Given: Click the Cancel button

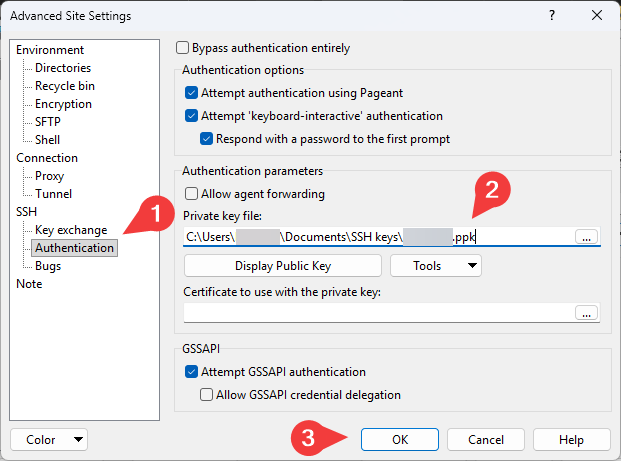Looking at the screenshot, I should [x=486, y=439].
